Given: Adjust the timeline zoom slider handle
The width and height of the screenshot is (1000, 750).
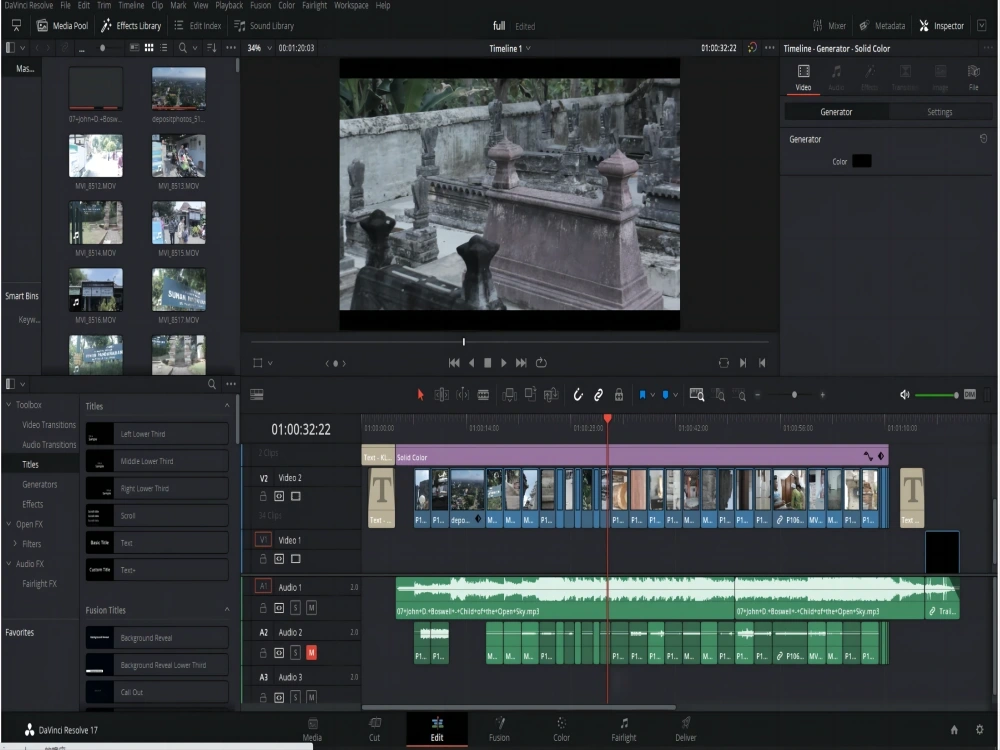Looking at the screenshot, I should pyautogui.click(x=794, y=395).
